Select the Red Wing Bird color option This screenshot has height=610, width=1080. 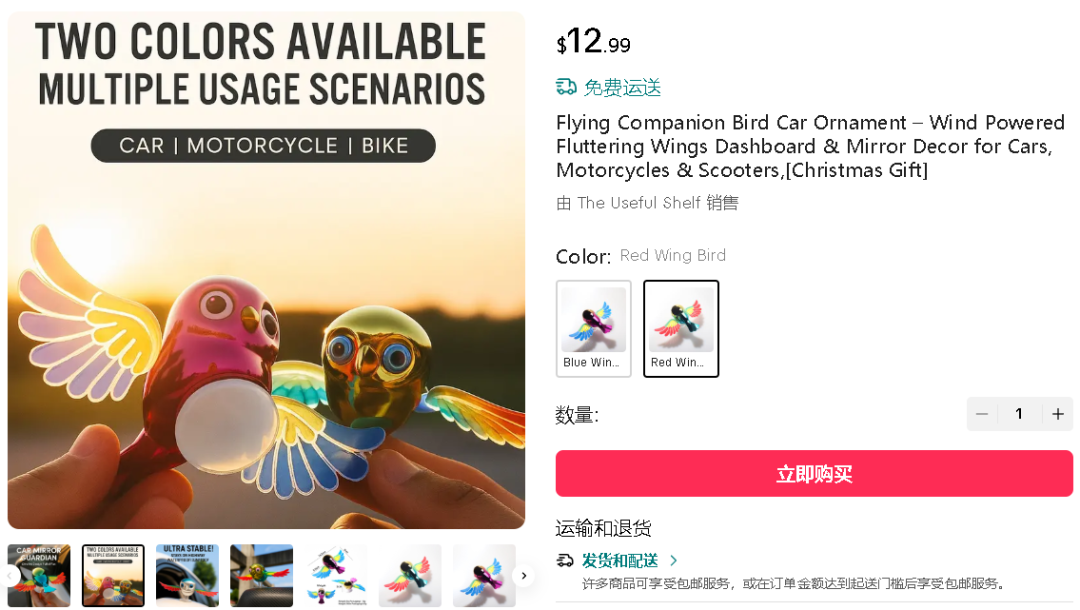point(681,328)
